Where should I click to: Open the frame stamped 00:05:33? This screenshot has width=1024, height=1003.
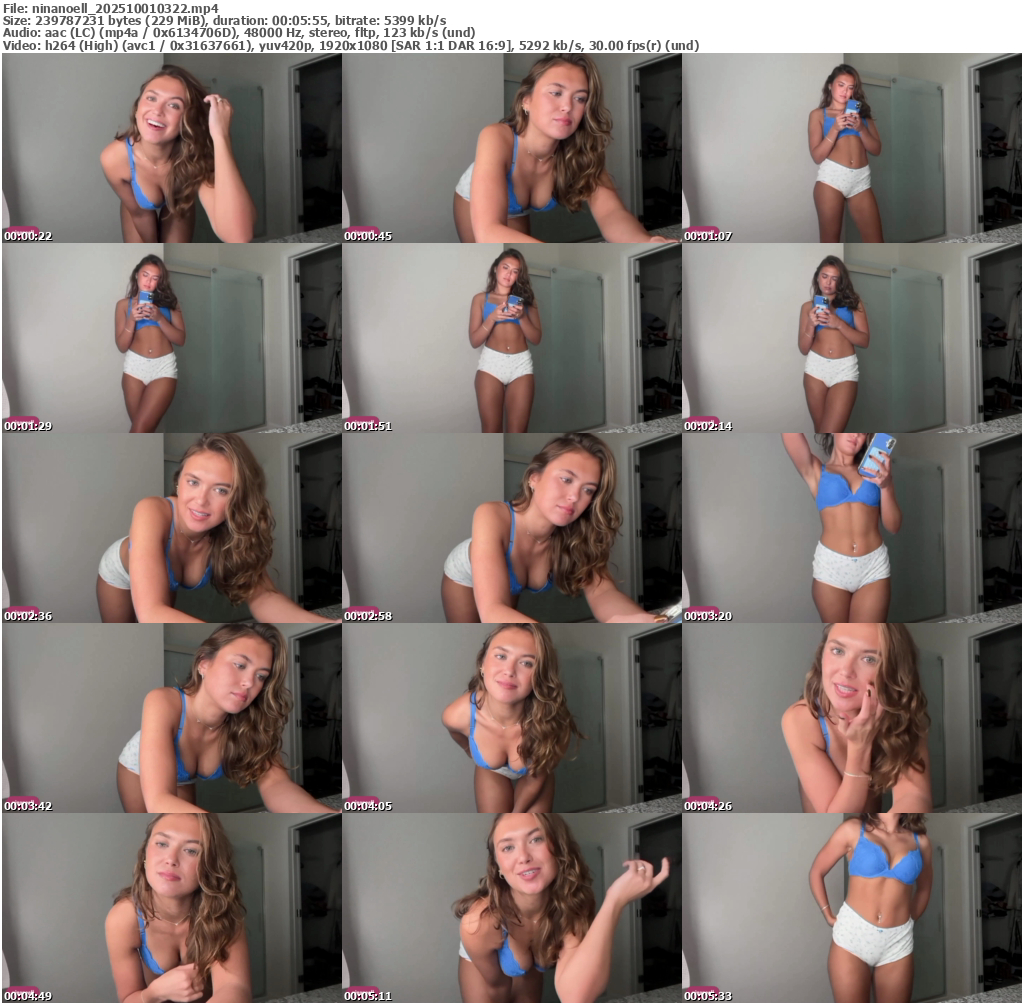(852, 908)
